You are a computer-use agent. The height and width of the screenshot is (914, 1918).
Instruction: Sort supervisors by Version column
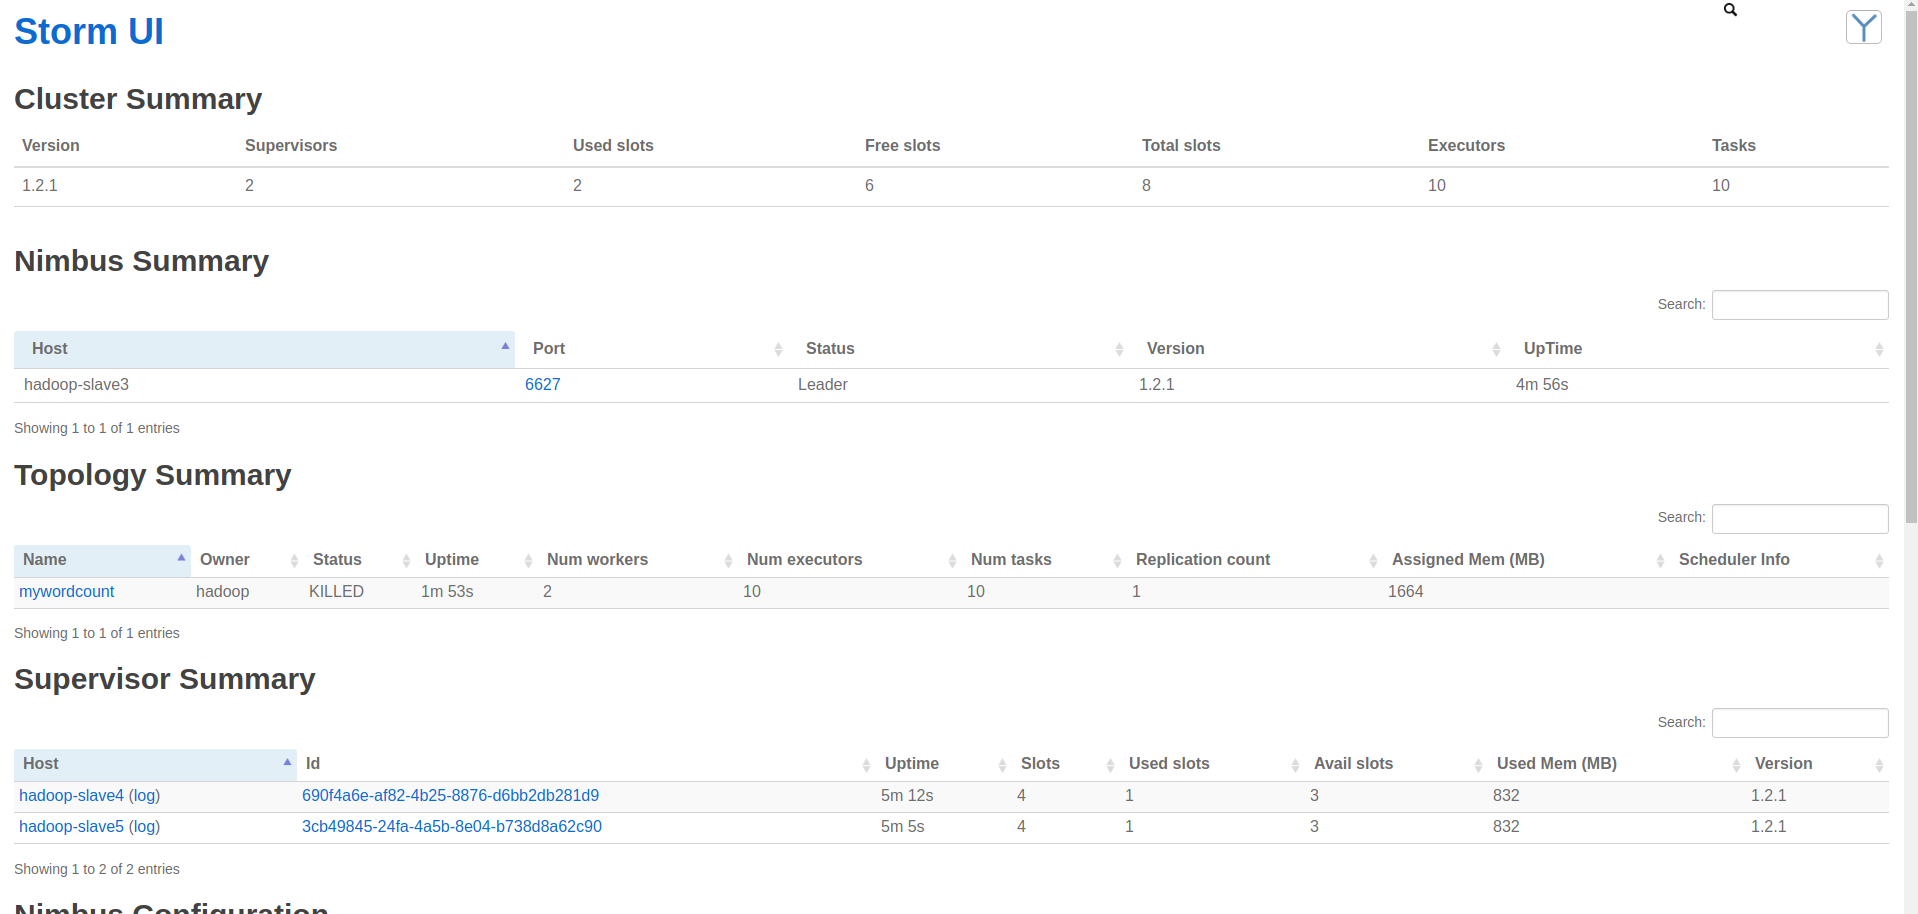tap(1817, 764)
